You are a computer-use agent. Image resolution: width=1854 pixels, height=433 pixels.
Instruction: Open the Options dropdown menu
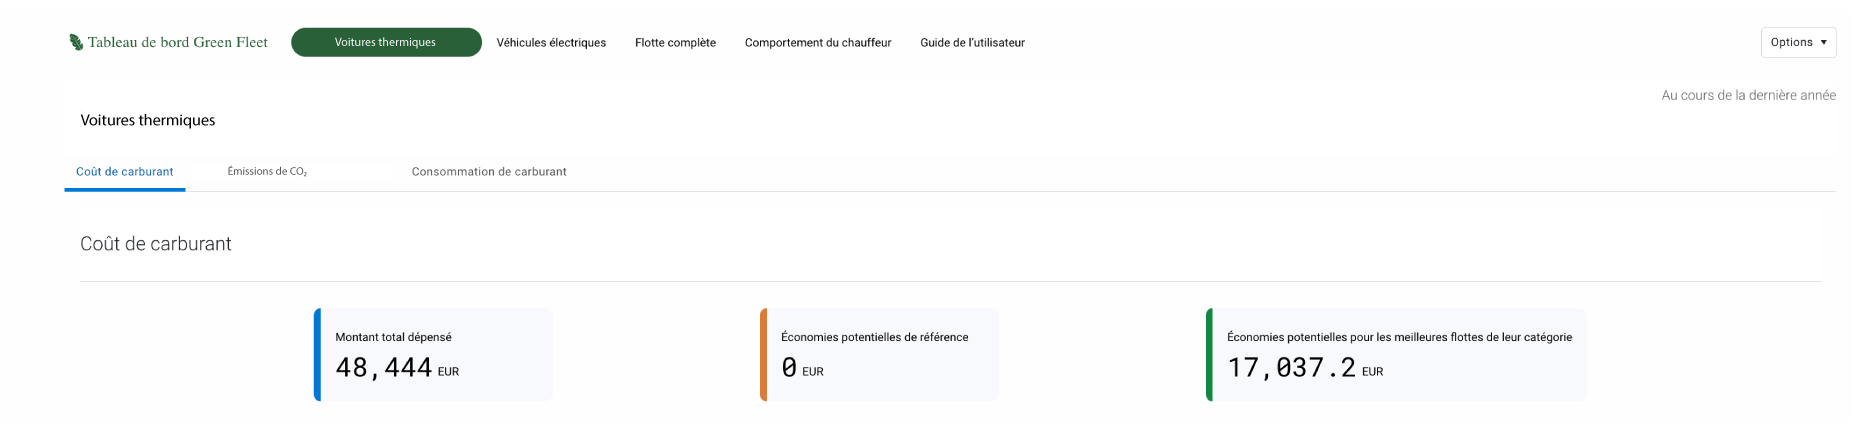click(1791, 42)
